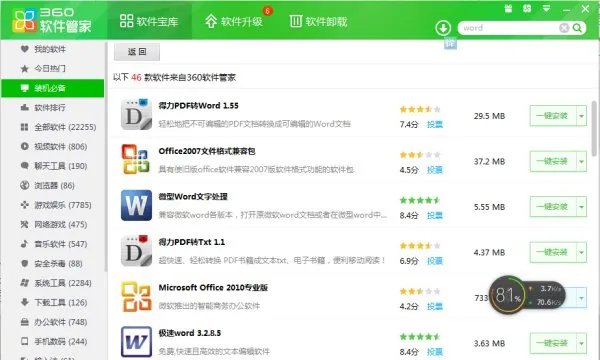Click the 返回 button
This screenshot has height=360, width=600.
click(137, 52)
